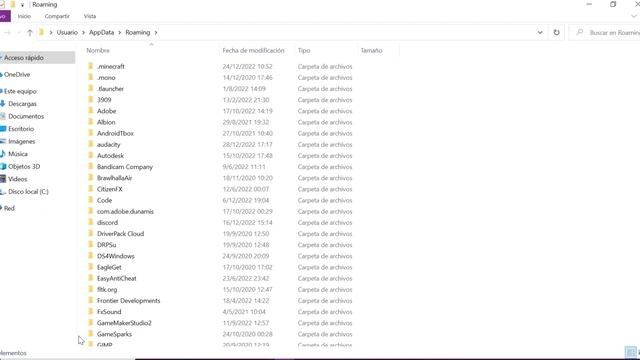The image size is (640, 360).
Task: Open the Vista ribbon tab
Action: point(90,16)
